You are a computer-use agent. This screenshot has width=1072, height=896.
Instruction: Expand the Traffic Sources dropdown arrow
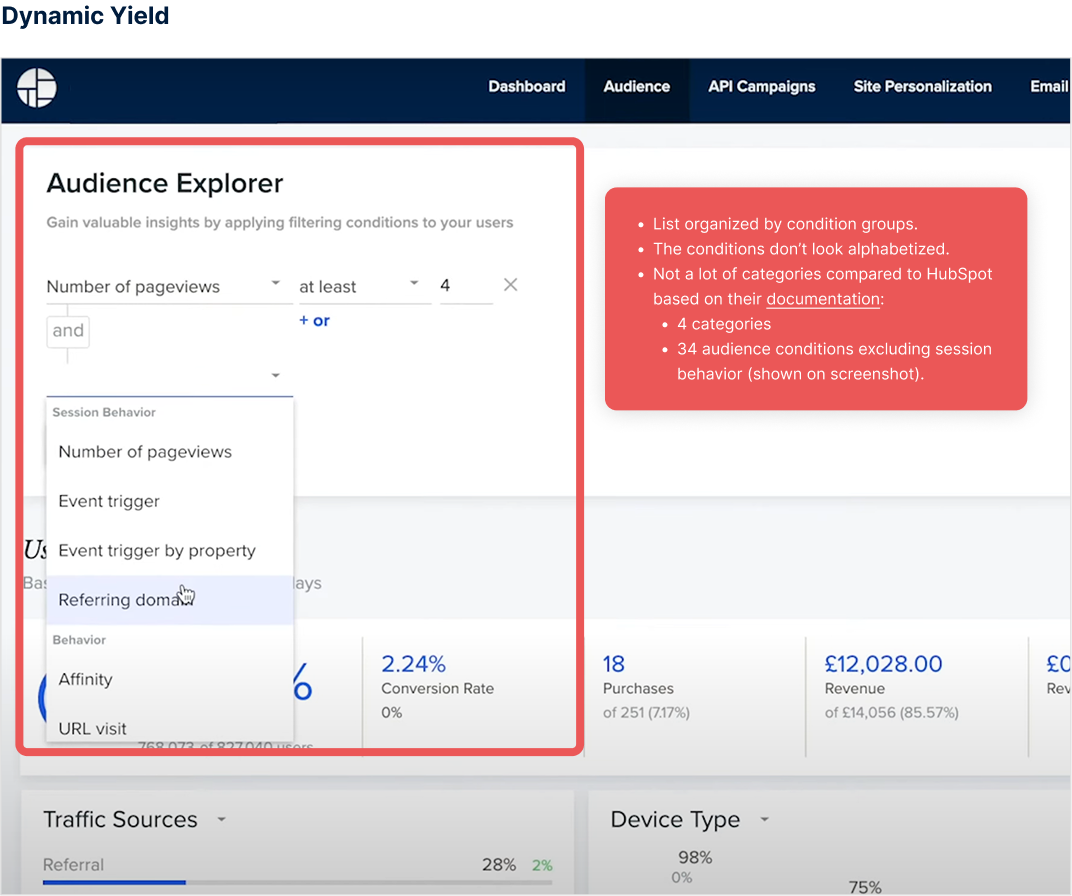pyautogui.click(x=222, y=819)
